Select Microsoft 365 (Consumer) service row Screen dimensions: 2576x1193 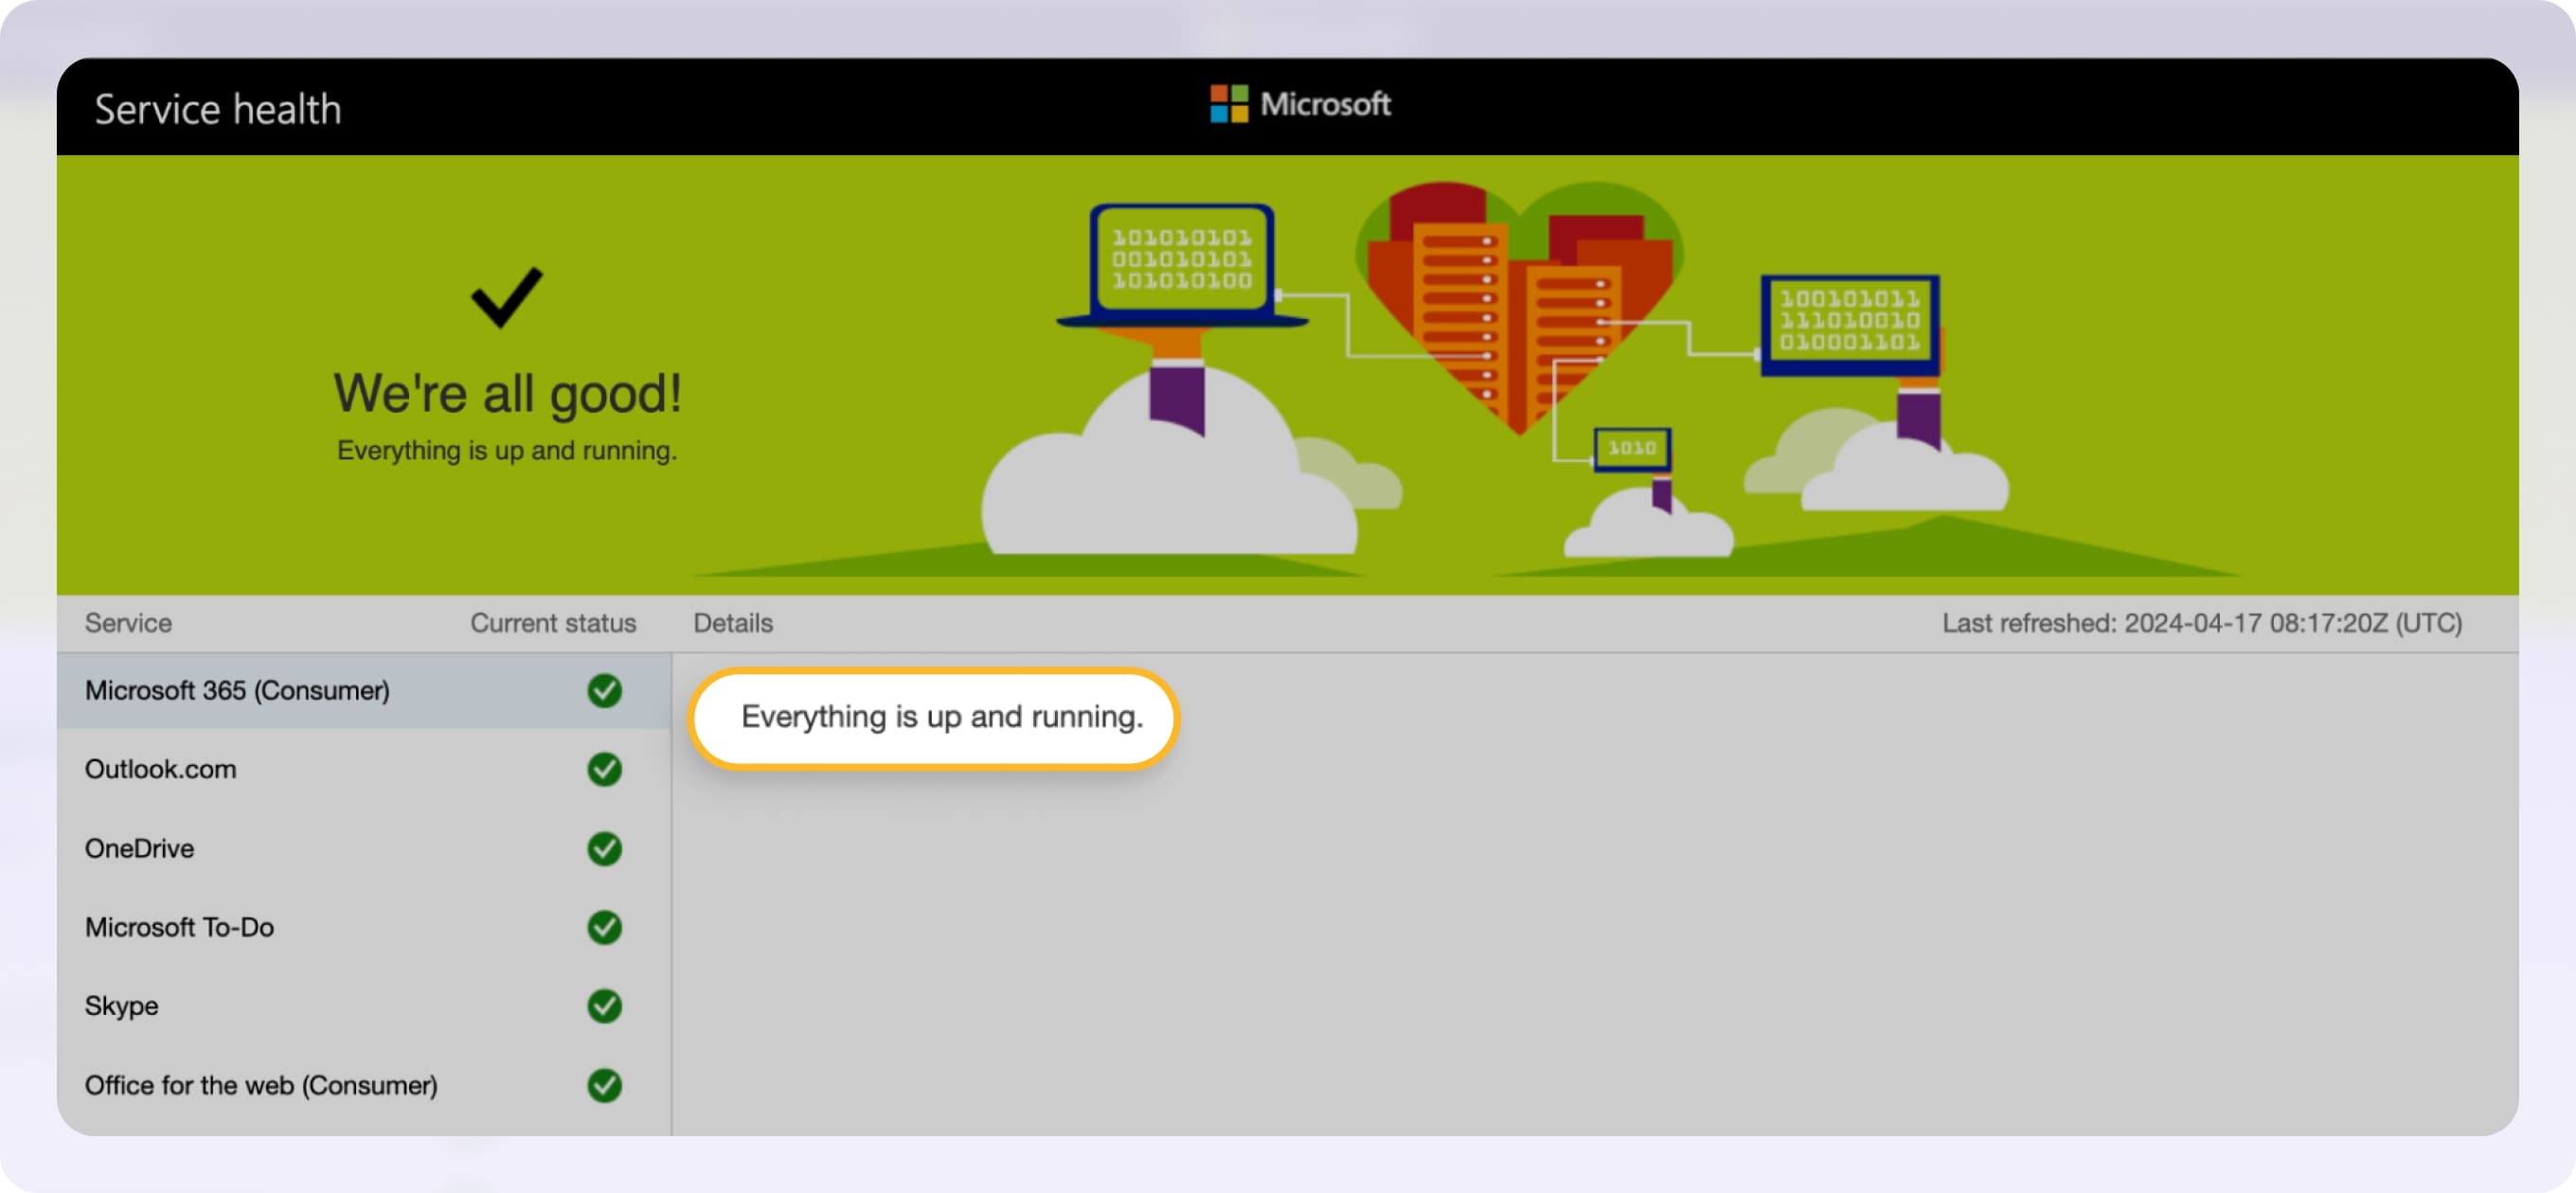click(237, 690)
